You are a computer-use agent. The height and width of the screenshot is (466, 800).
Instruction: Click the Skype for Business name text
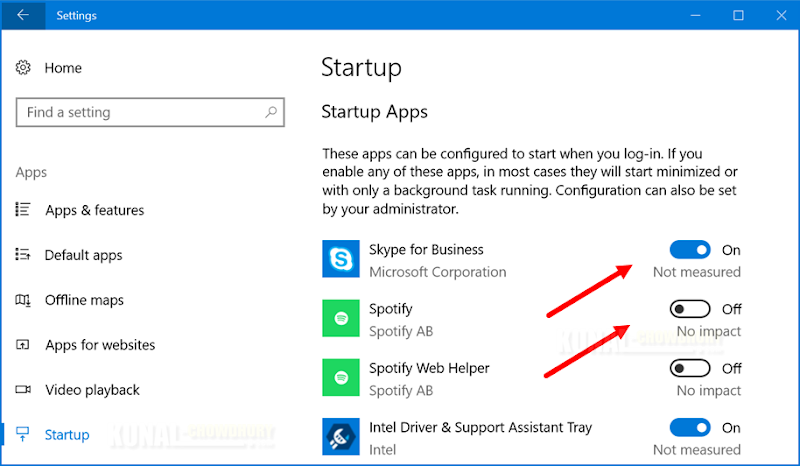(426, 250)
